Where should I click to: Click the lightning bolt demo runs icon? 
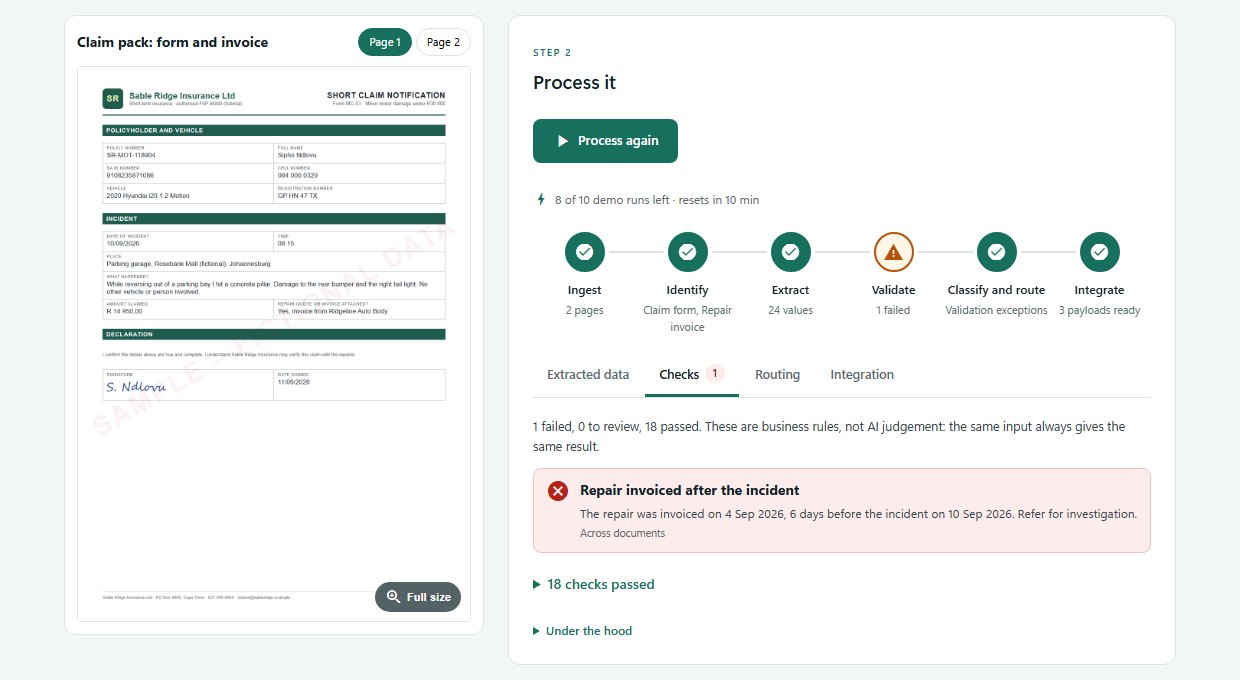pos(541,199)
